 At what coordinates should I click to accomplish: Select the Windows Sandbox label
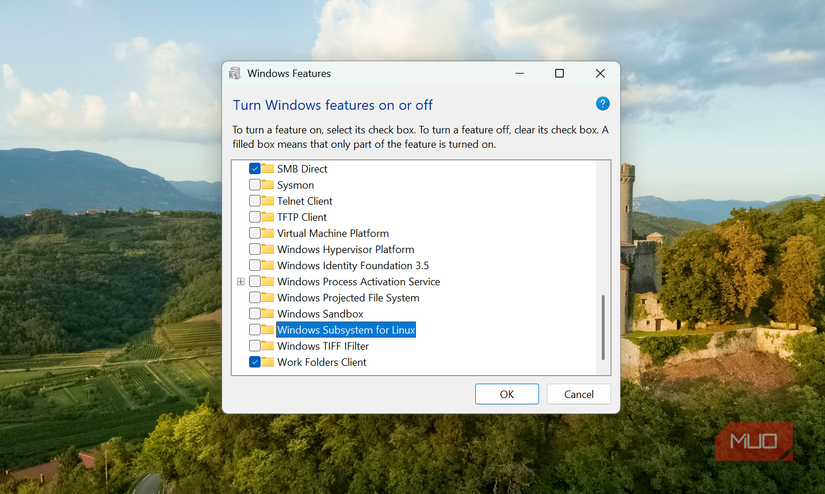320,314
